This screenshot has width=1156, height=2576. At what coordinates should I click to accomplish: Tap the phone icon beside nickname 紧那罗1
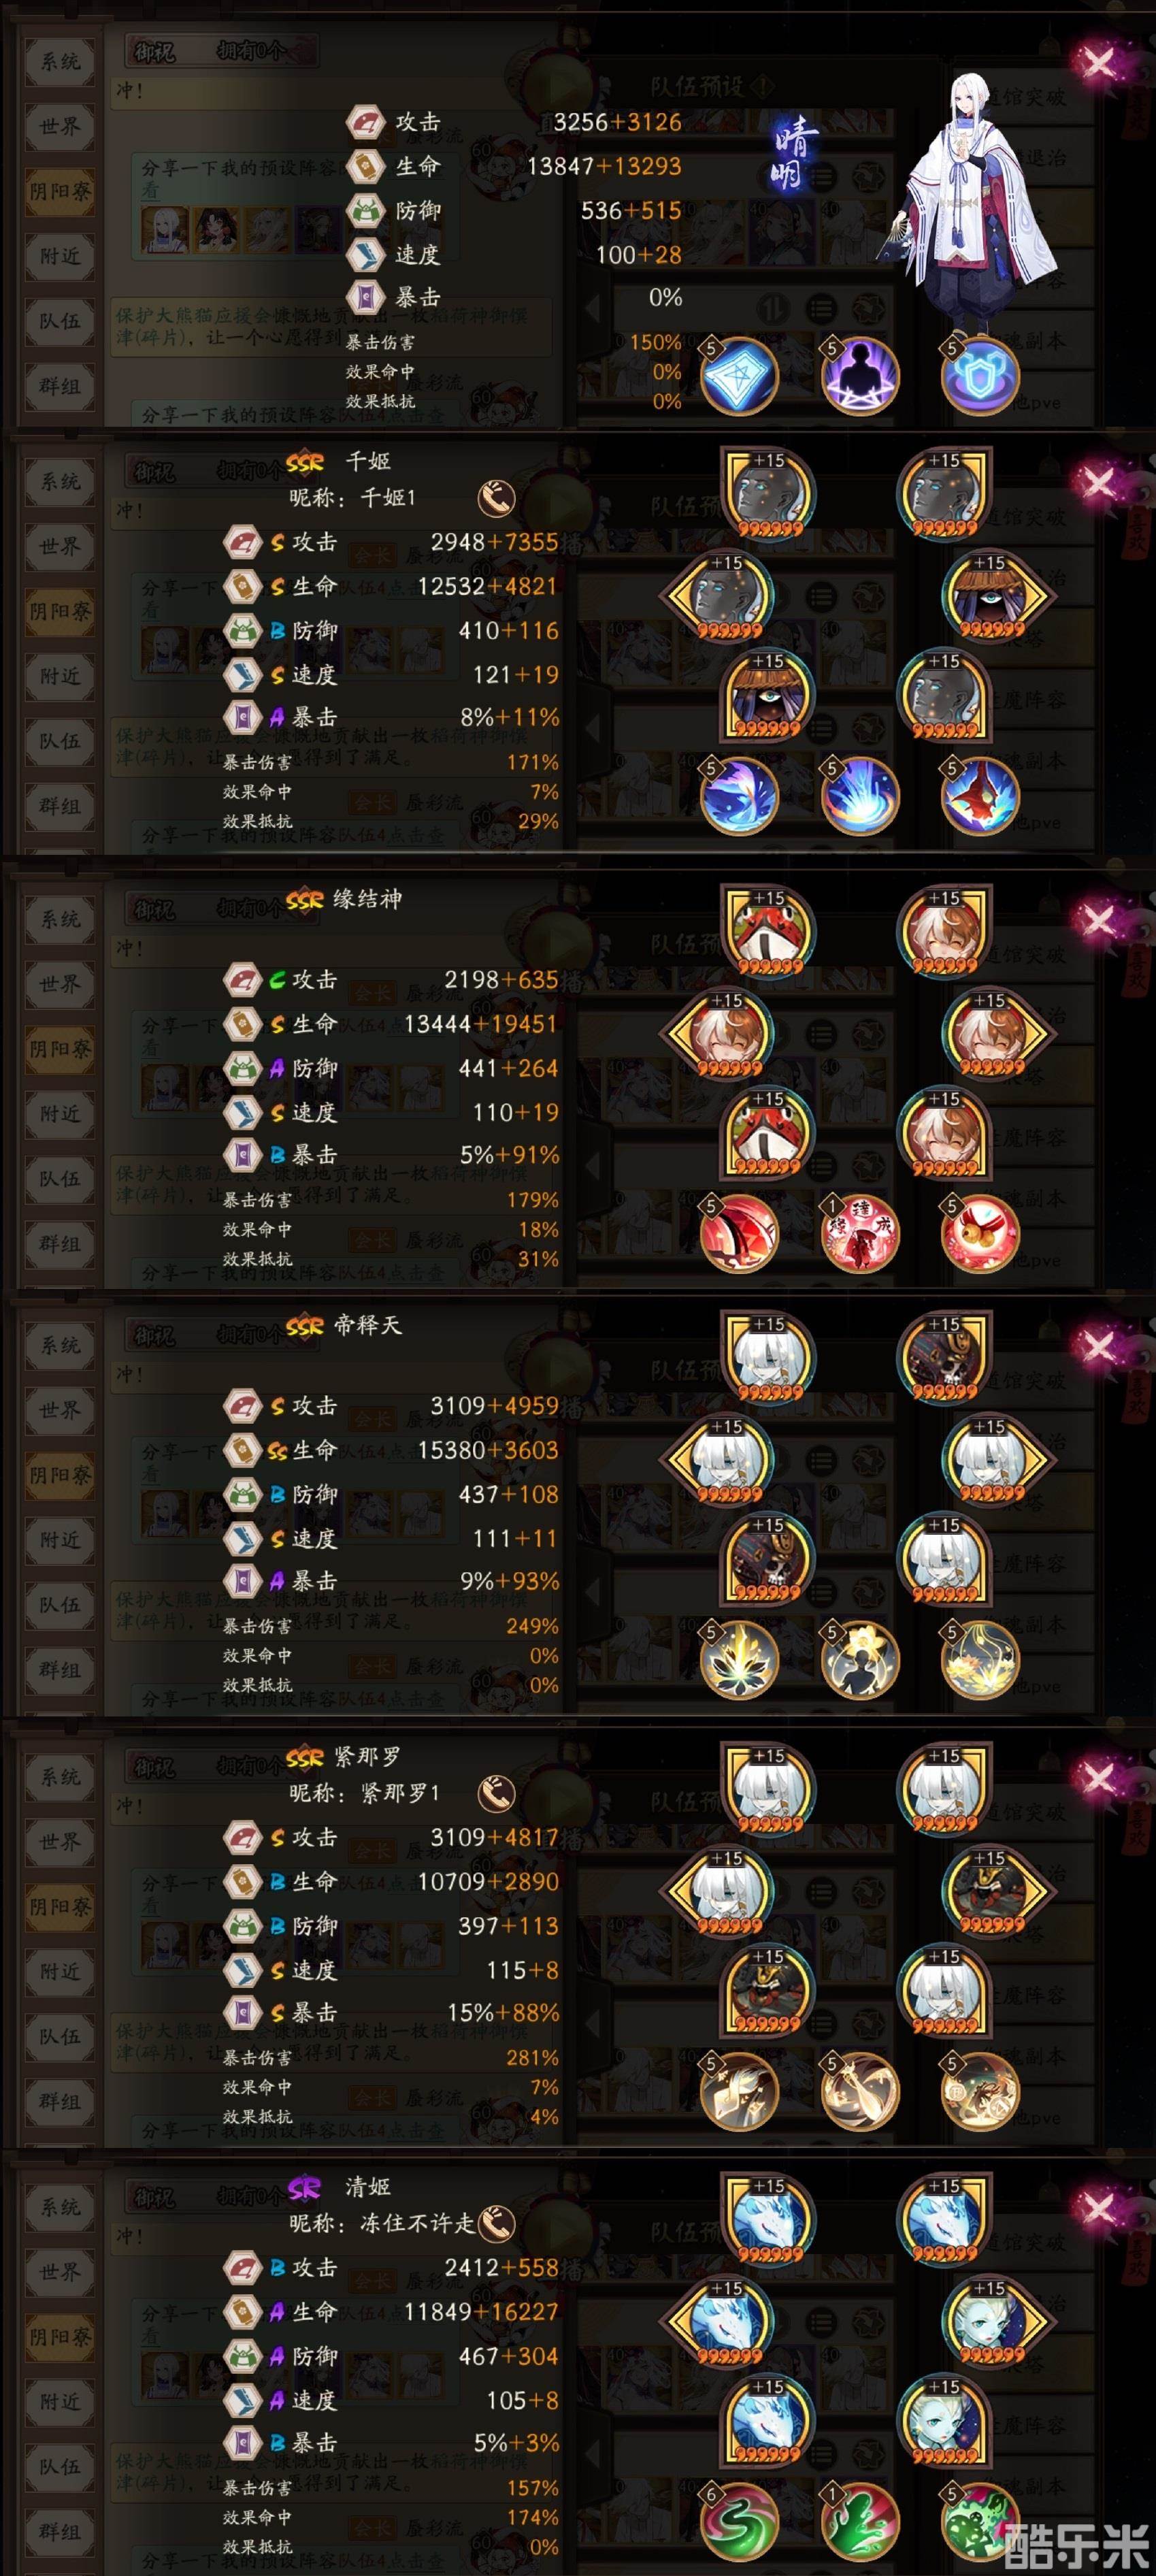coord(496,1793)
